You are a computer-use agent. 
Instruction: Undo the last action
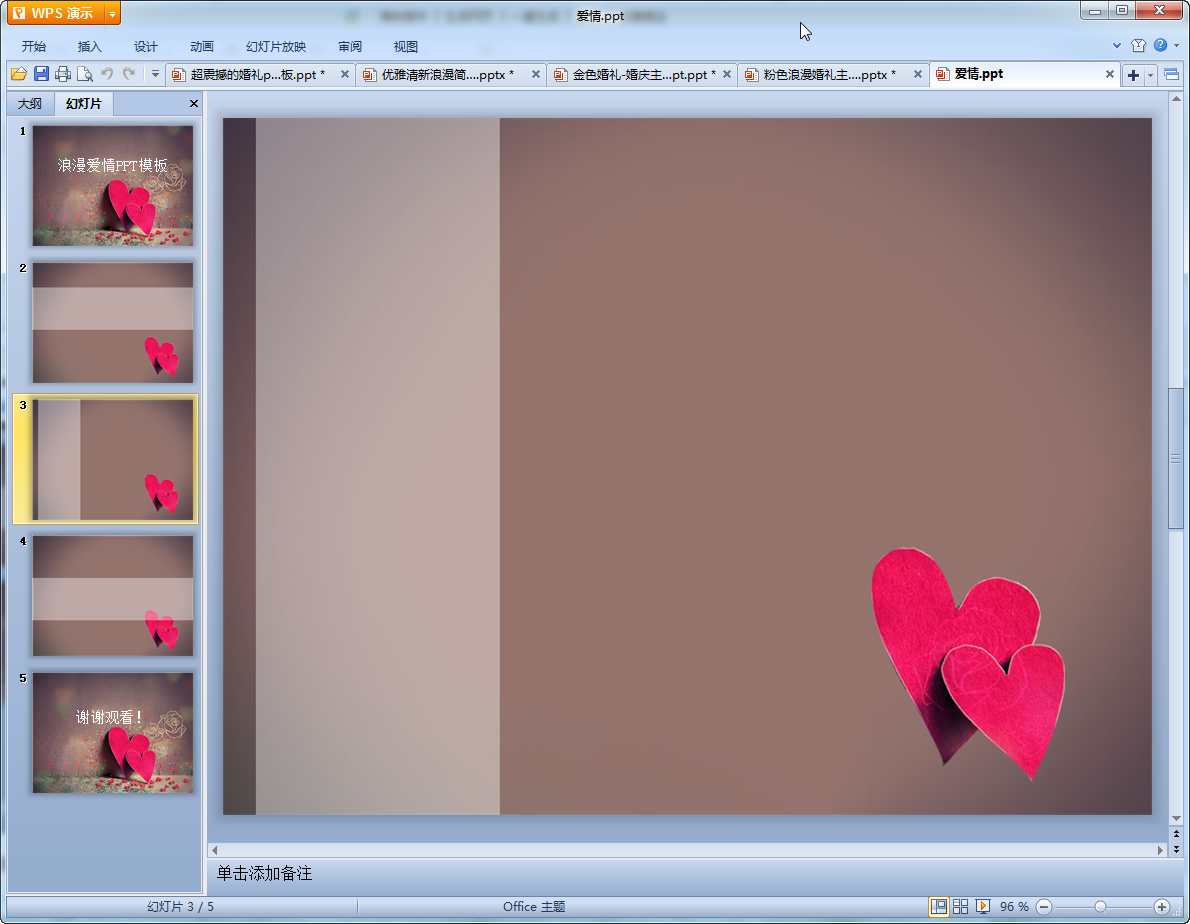107,74
